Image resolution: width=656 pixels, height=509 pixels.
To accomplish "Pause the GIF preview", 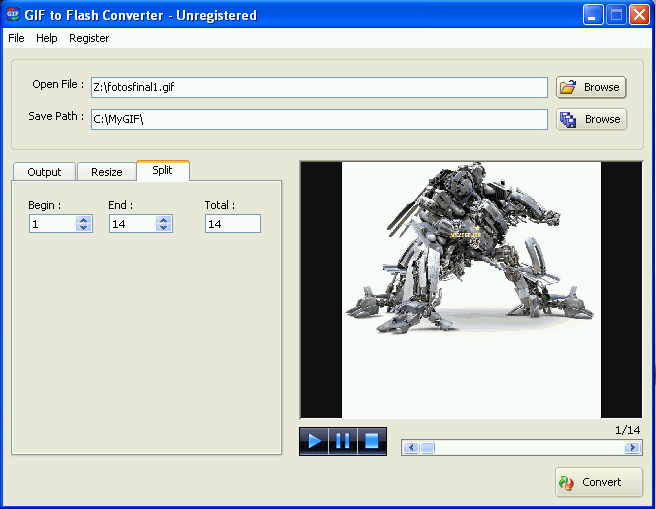I will point(343,441).
